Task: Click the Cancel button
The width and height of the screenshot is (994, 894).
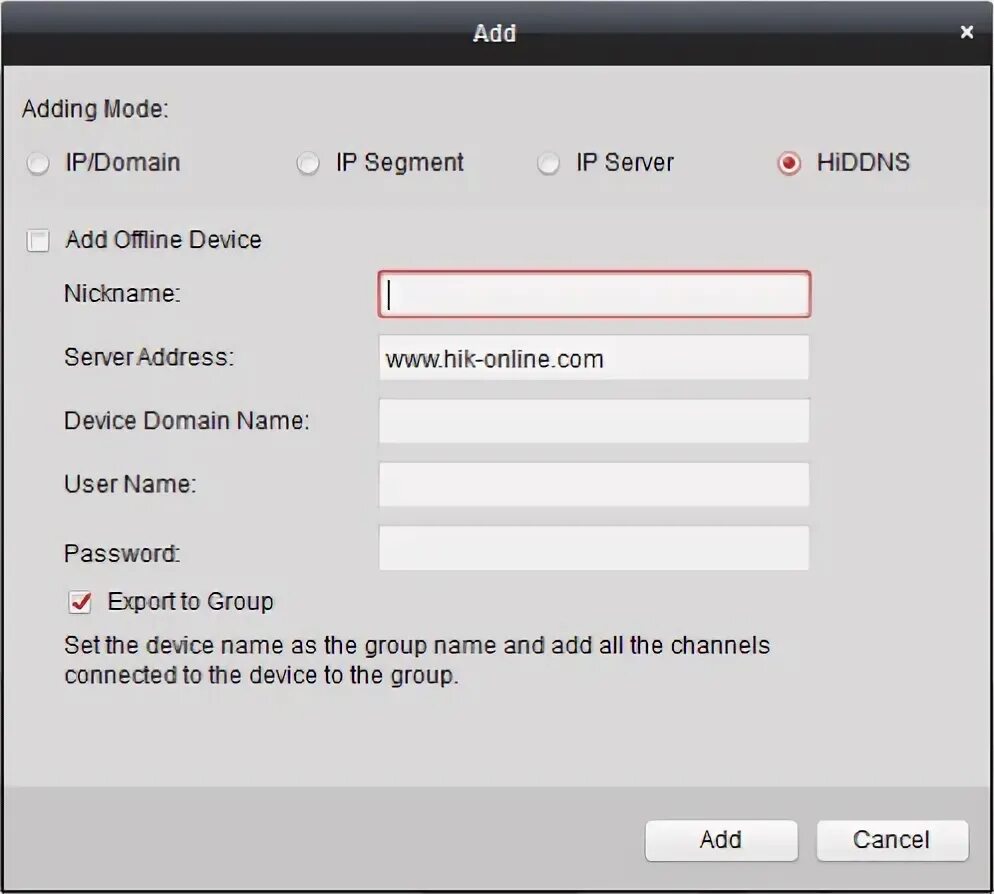Action: point(892,840)
